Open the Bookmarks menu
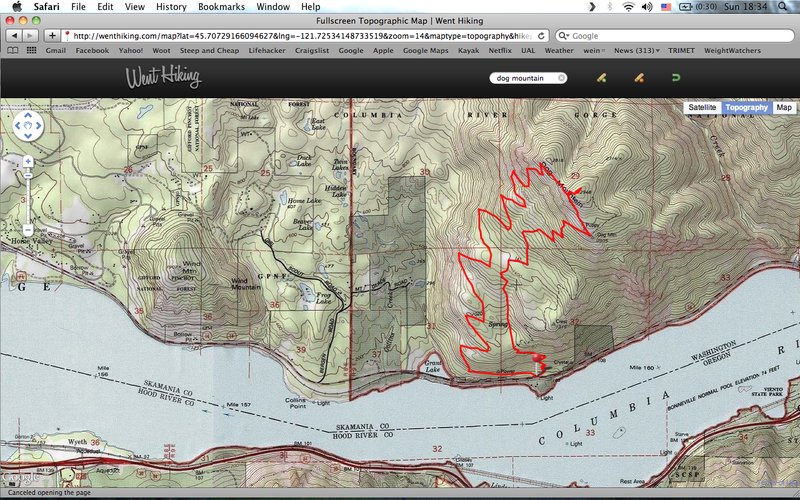800x500 pixels. coord(221,7)
